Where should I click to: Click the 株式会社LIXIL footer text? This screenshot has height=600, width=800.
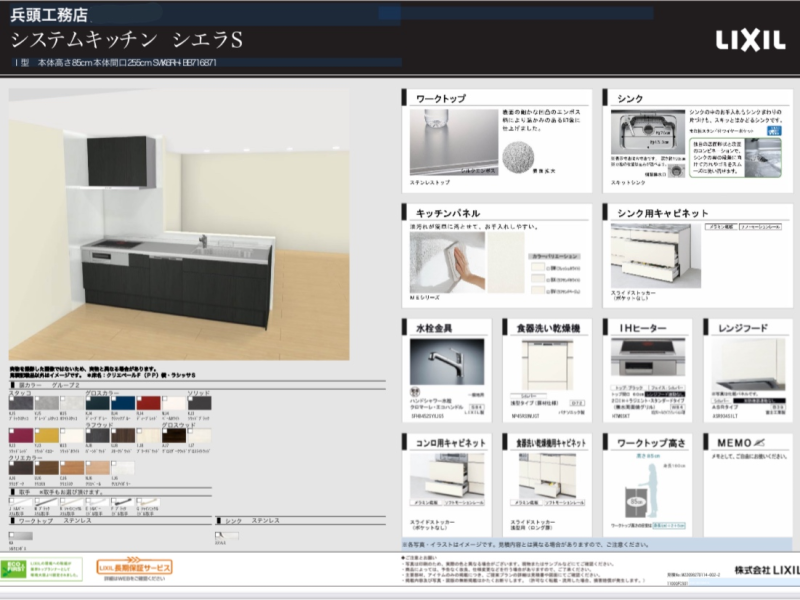click(x=767, y=570)
